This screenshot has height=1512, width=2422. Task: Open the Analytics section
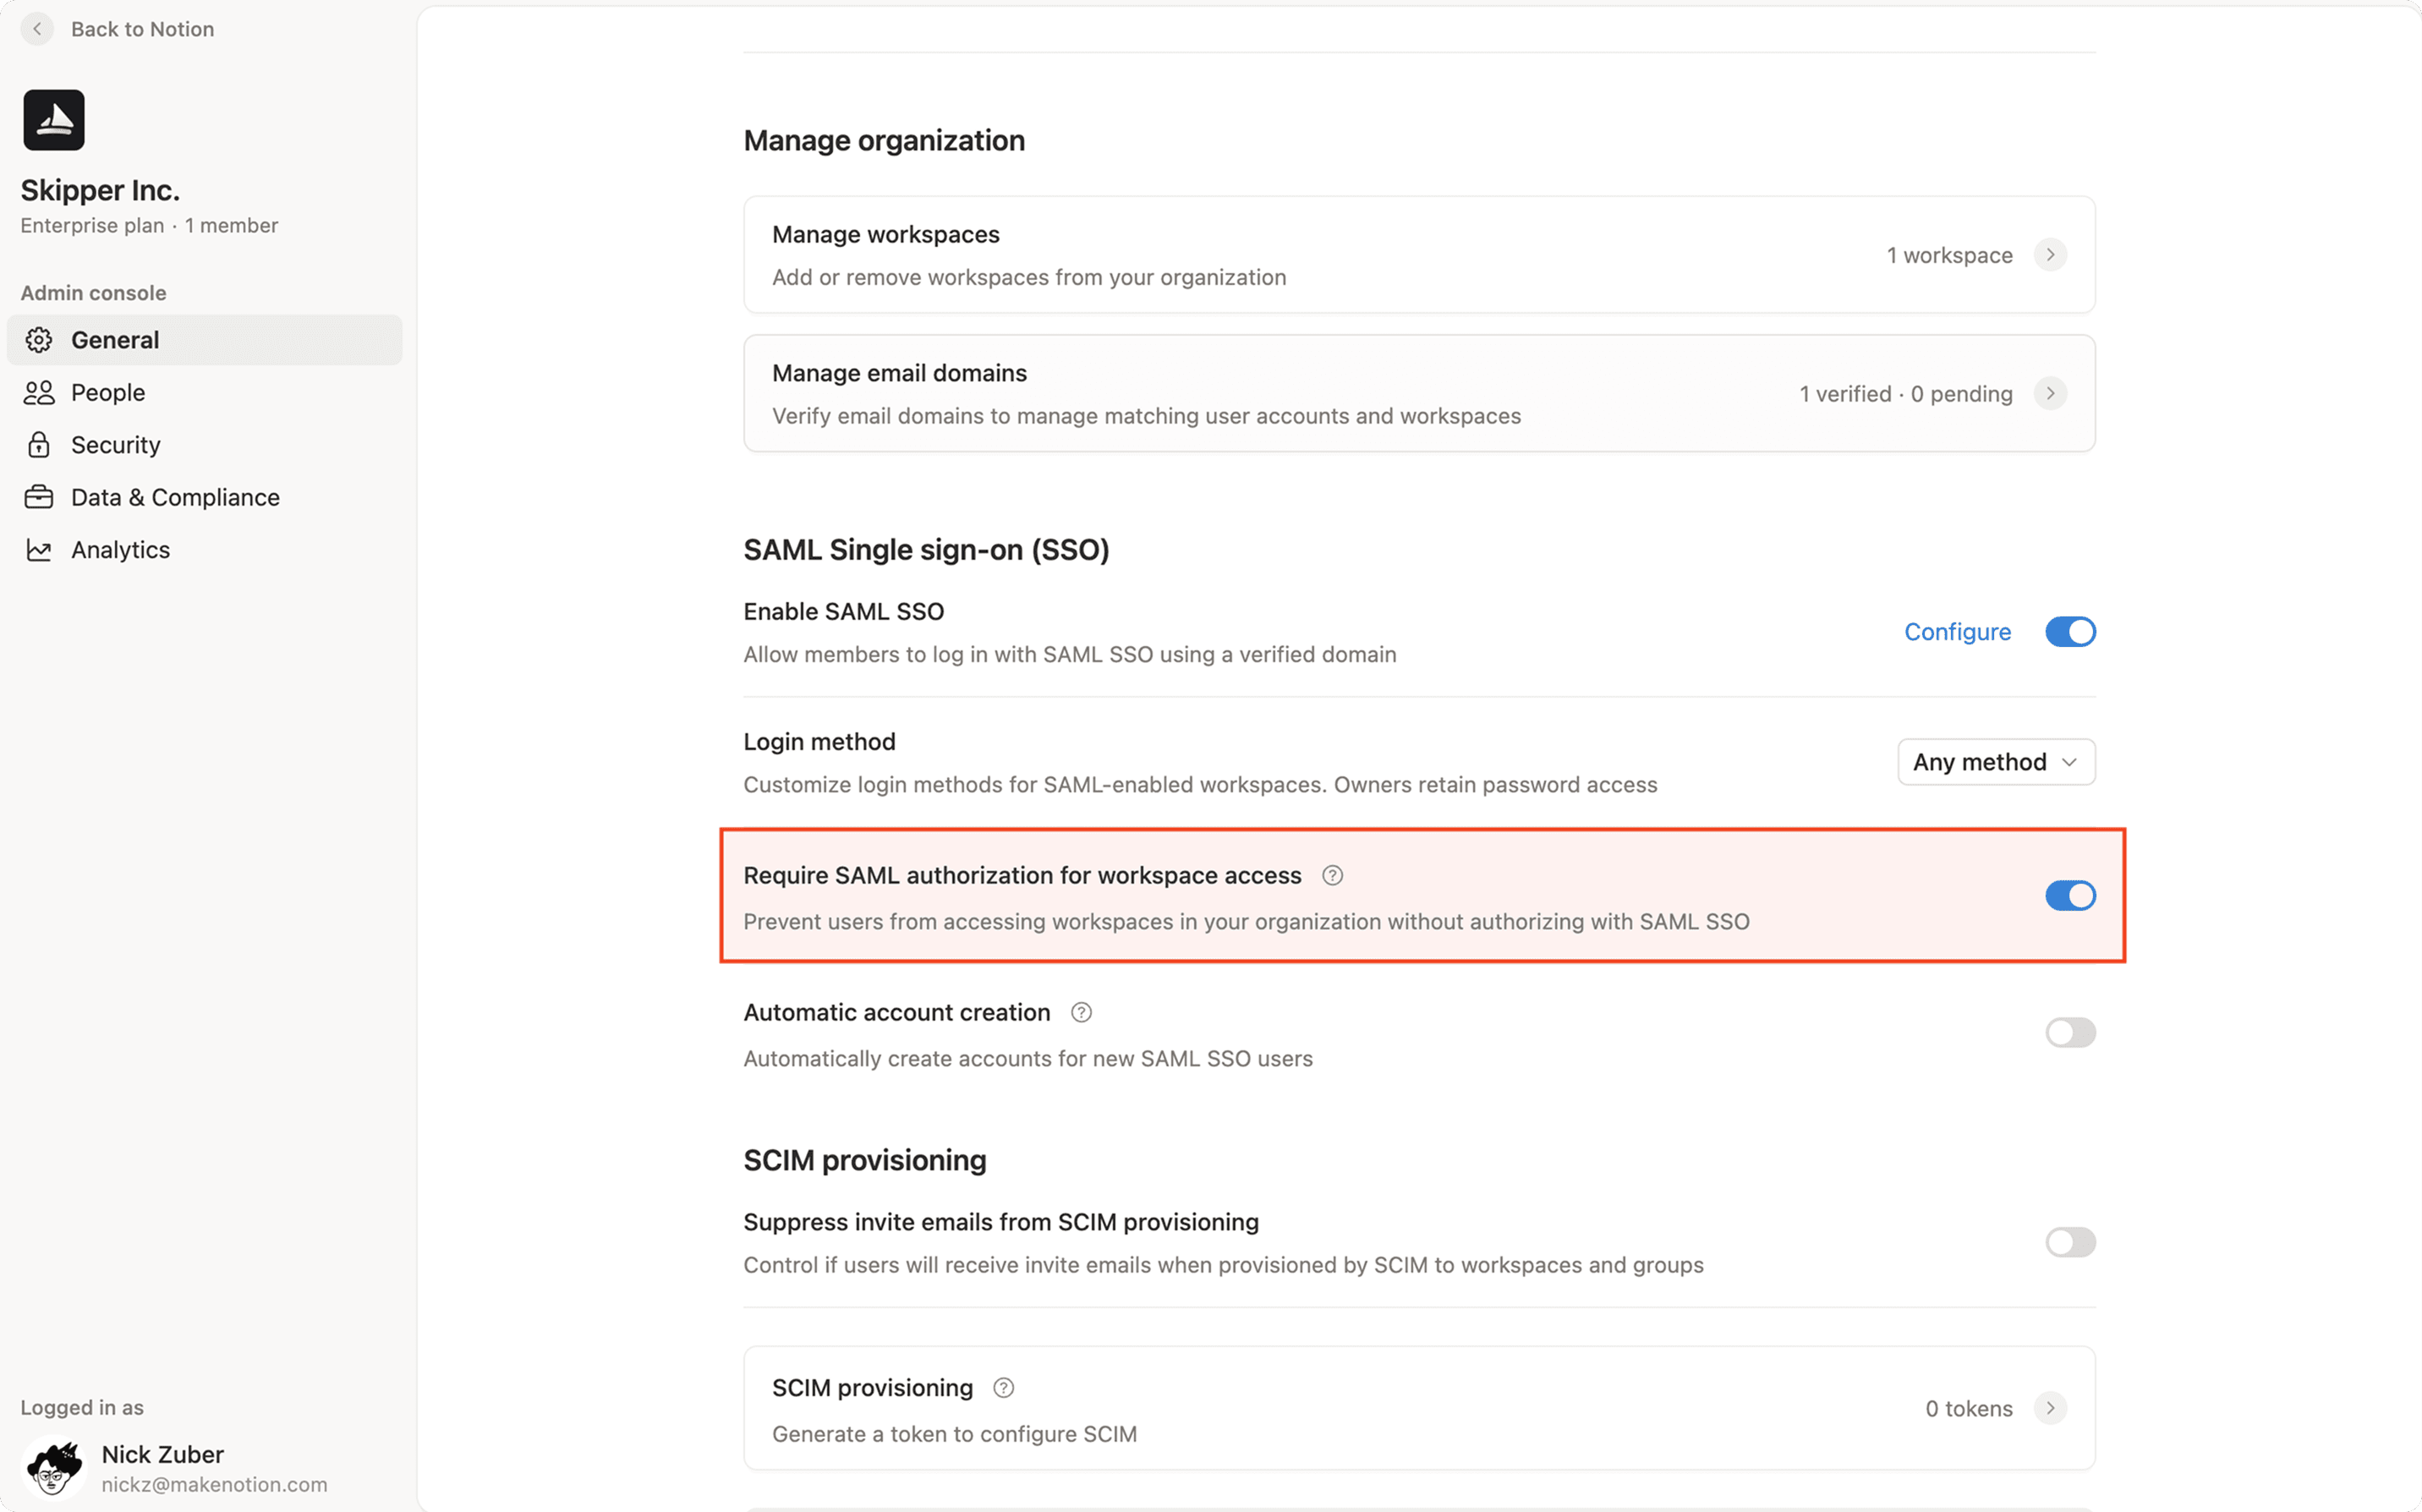[120, 549]
